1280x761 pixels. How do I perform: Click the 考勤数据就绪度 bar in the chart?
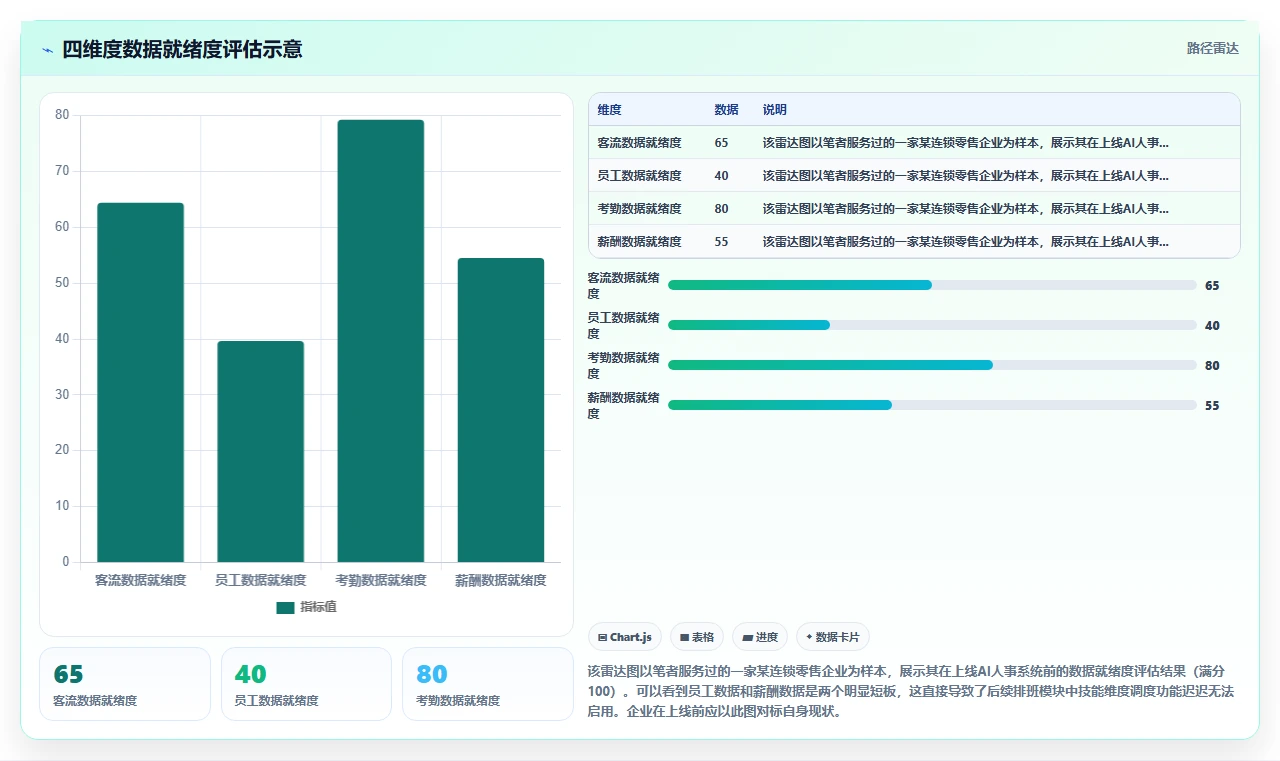380,341
